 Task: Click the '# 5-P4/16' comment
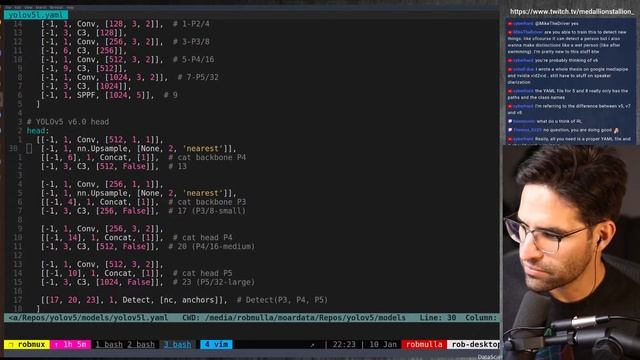[x=193, y=60]
